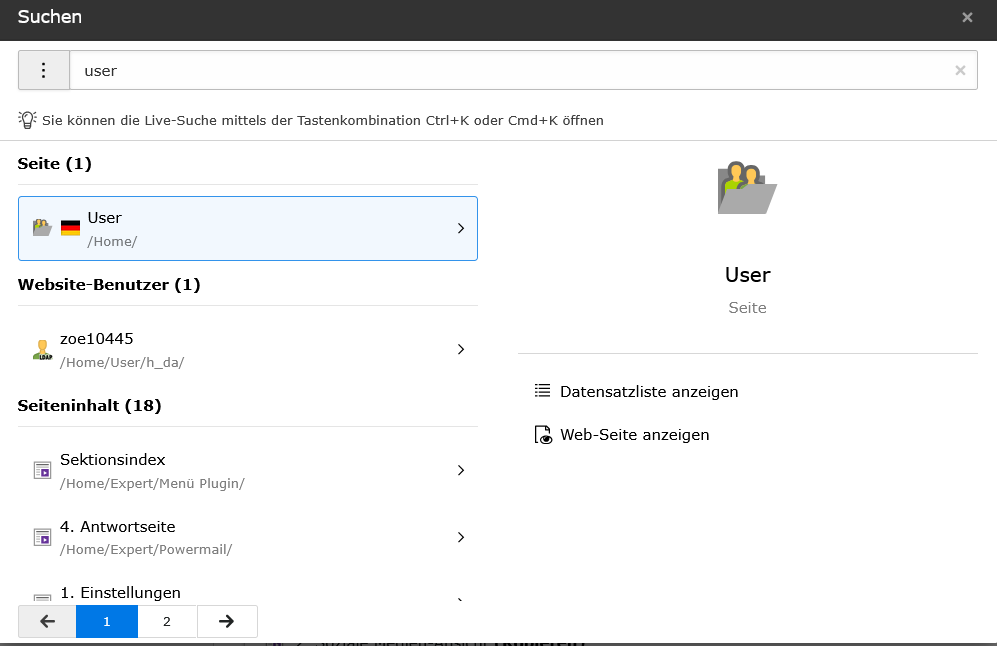997x646 pixels.
Task: Click 'Seite (1)' group heading
Action: (x=55, y=163)
